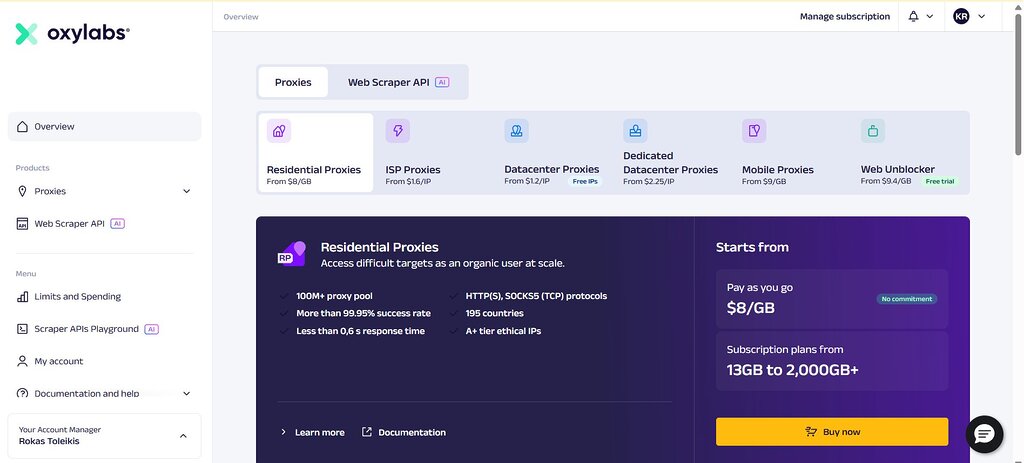Select the Dedicated Datacenter Proxies card
The image size is (1024, 463).
tap(672, 153)
